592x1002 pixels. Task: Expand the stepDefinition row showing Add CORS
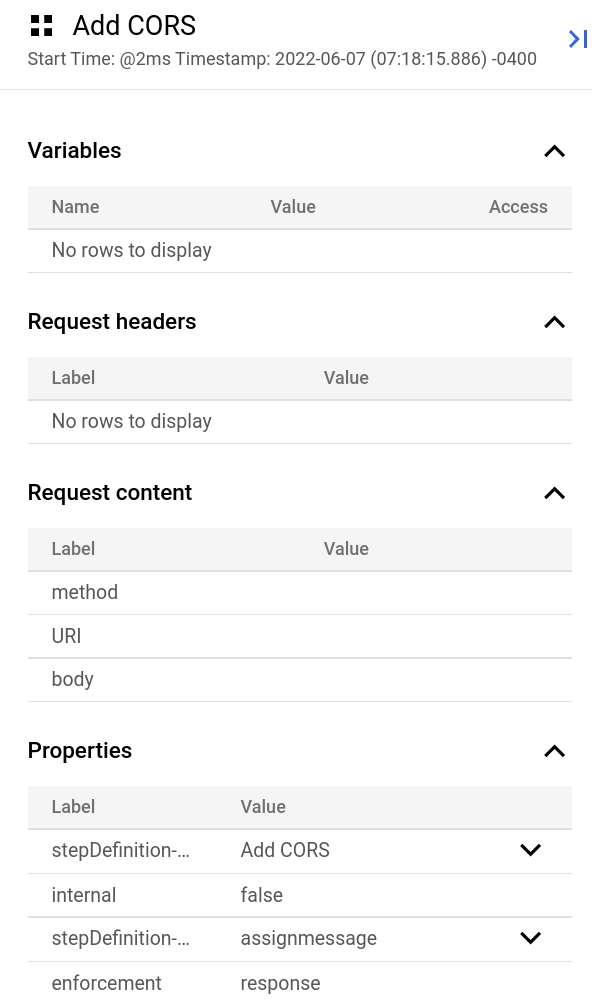(530, 850)
